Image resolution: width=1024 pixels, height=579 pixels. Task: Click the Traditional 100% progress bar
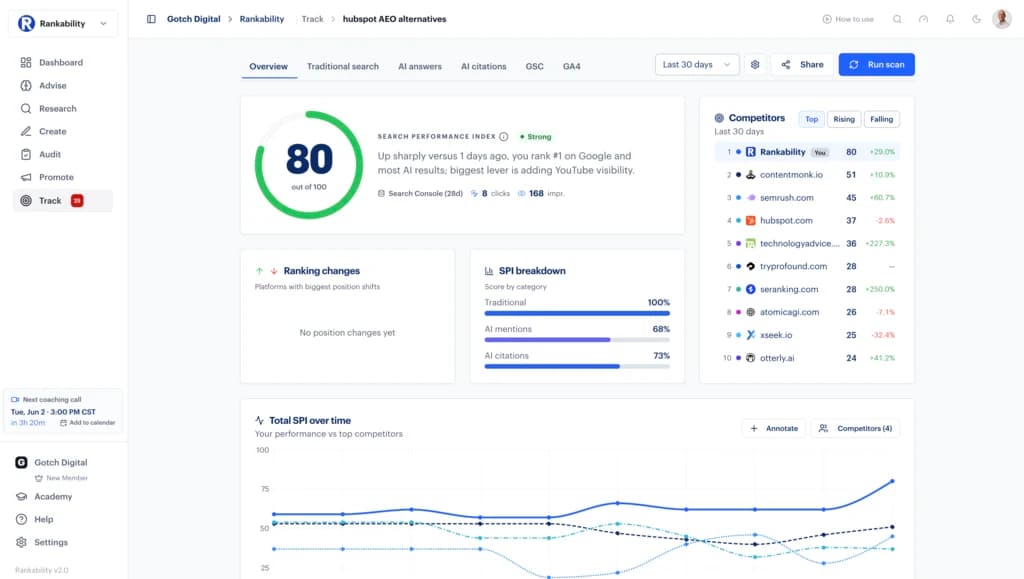[577, 313]
